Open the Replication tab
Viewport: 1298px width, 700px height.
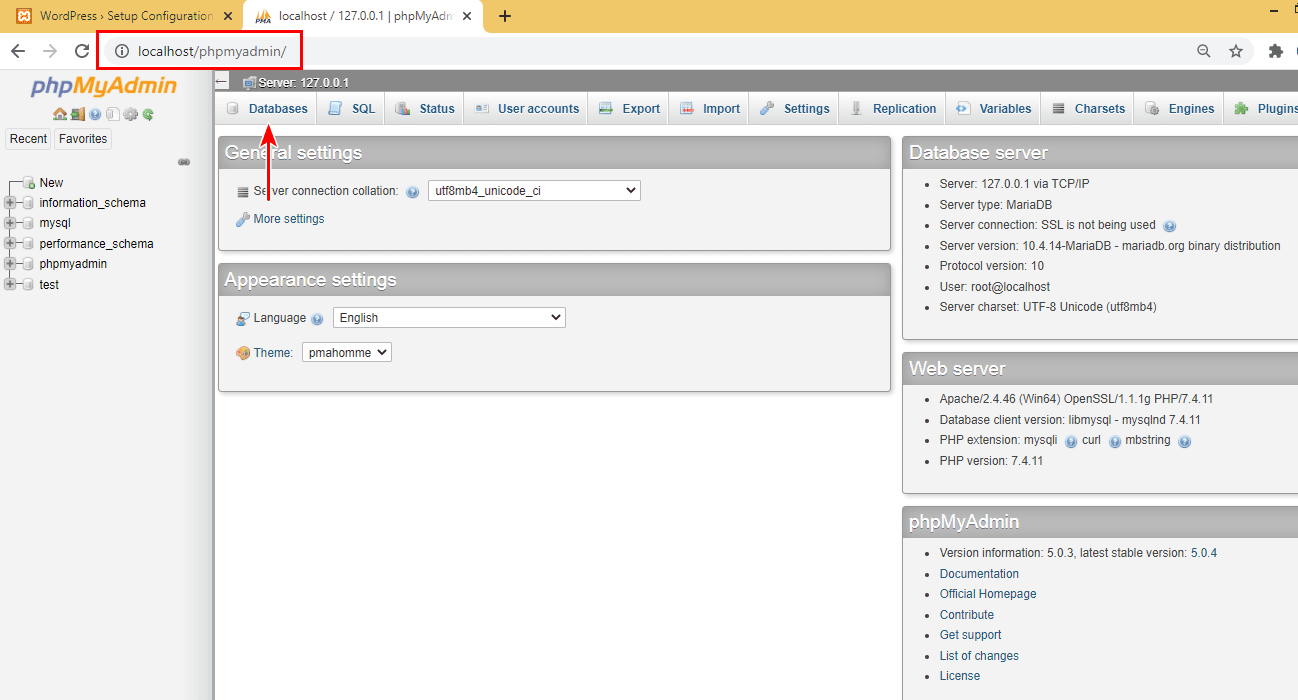[x=893, y=109]
